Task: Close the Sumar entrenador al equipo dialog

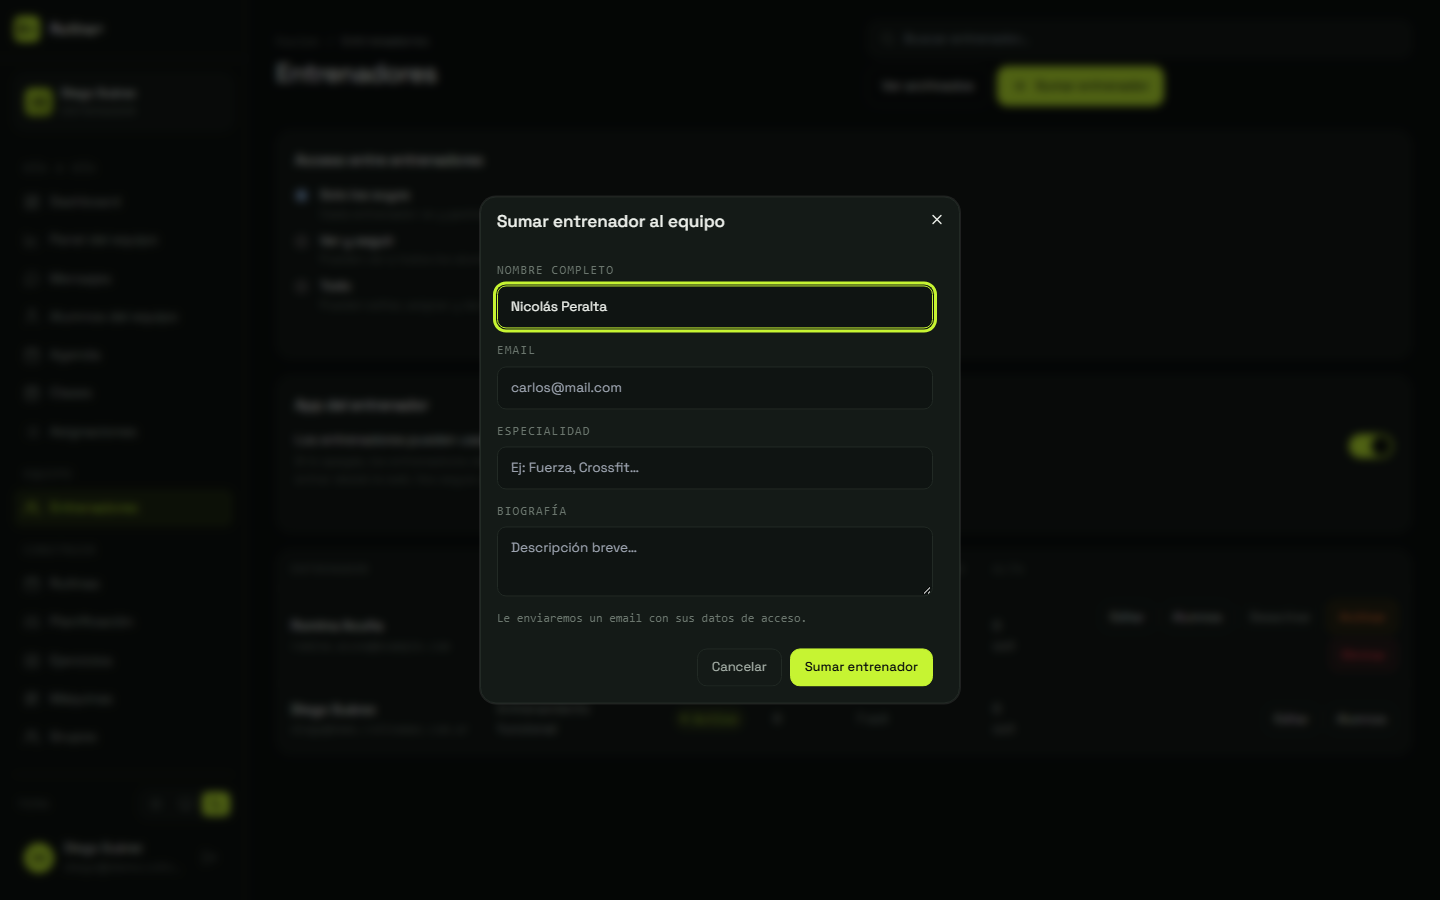Action: pos(937,220)
